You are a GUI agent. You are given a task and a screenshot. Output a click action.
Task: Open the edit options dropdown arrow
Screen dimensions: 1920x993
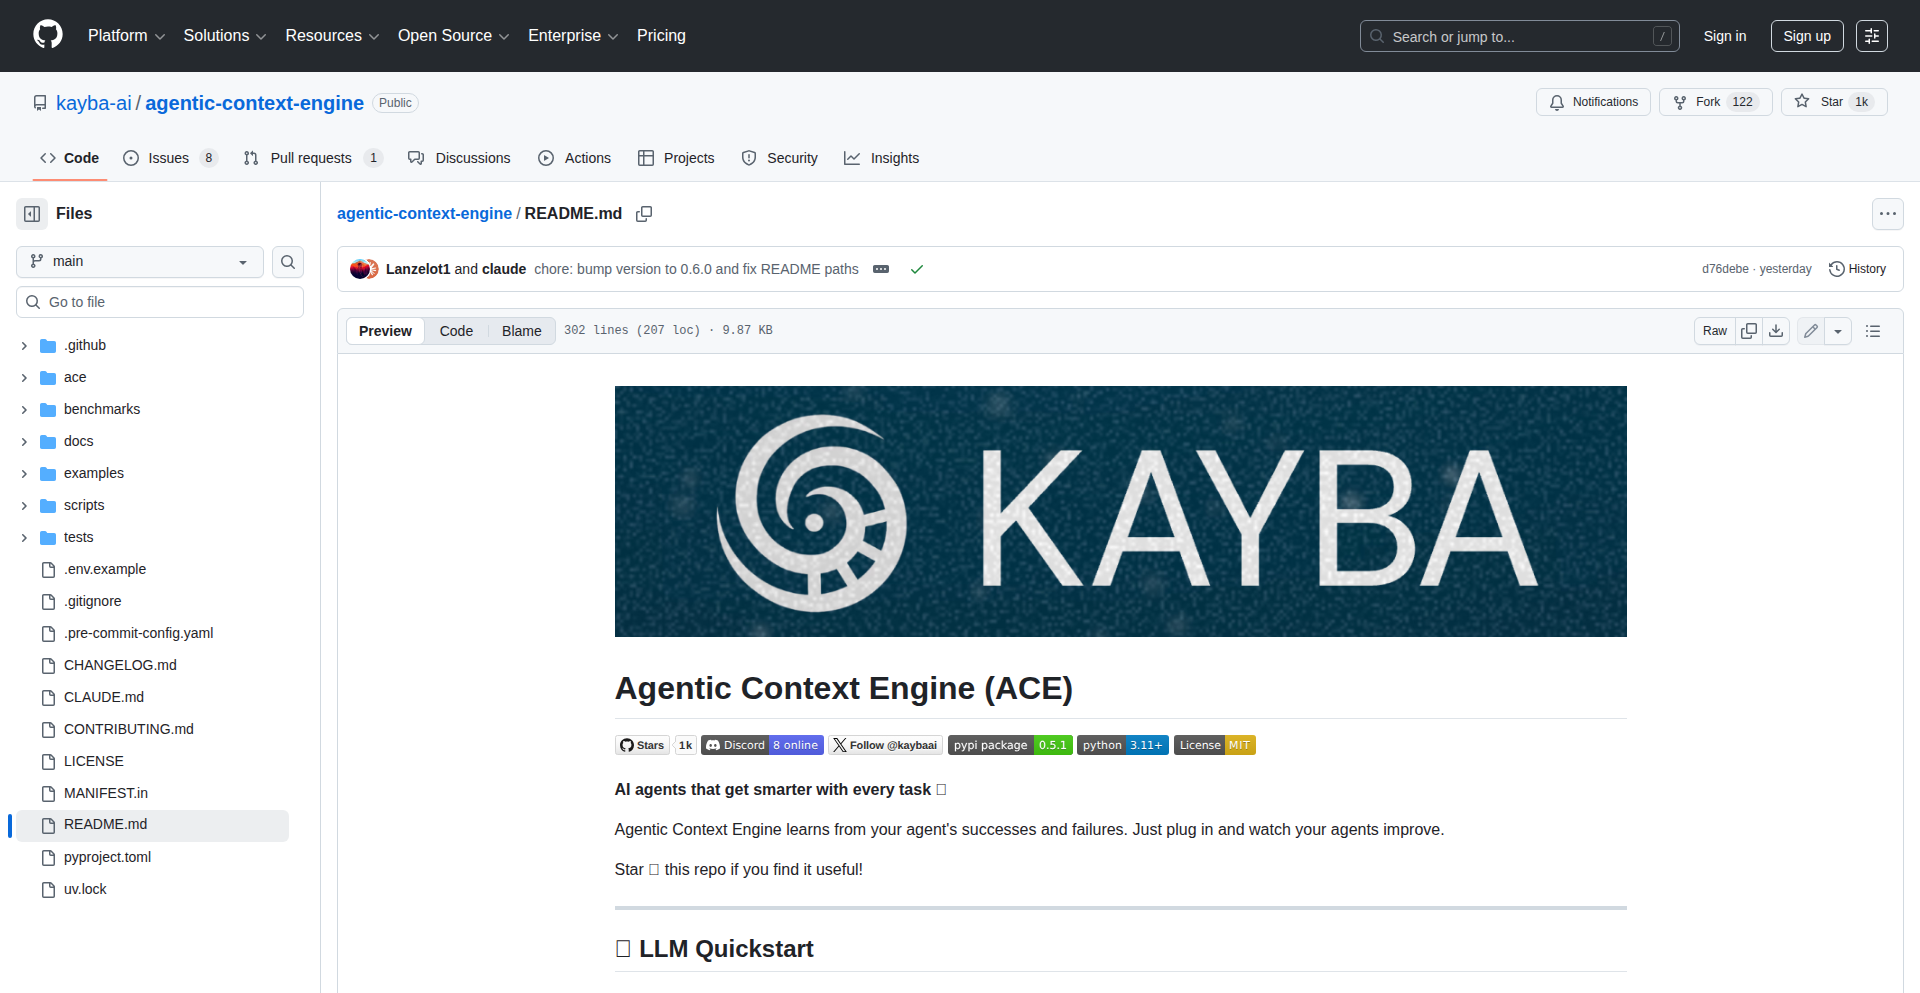1838,331
